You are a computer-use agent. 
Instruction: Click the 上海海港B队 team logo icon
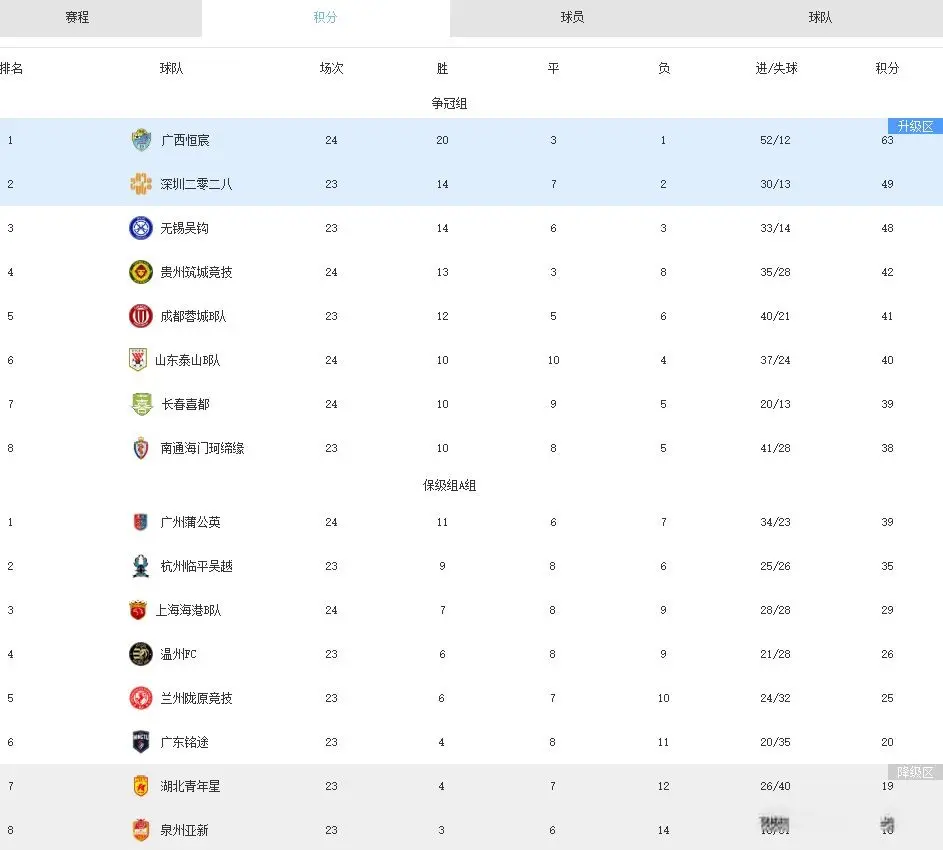[x=138, y=610]
